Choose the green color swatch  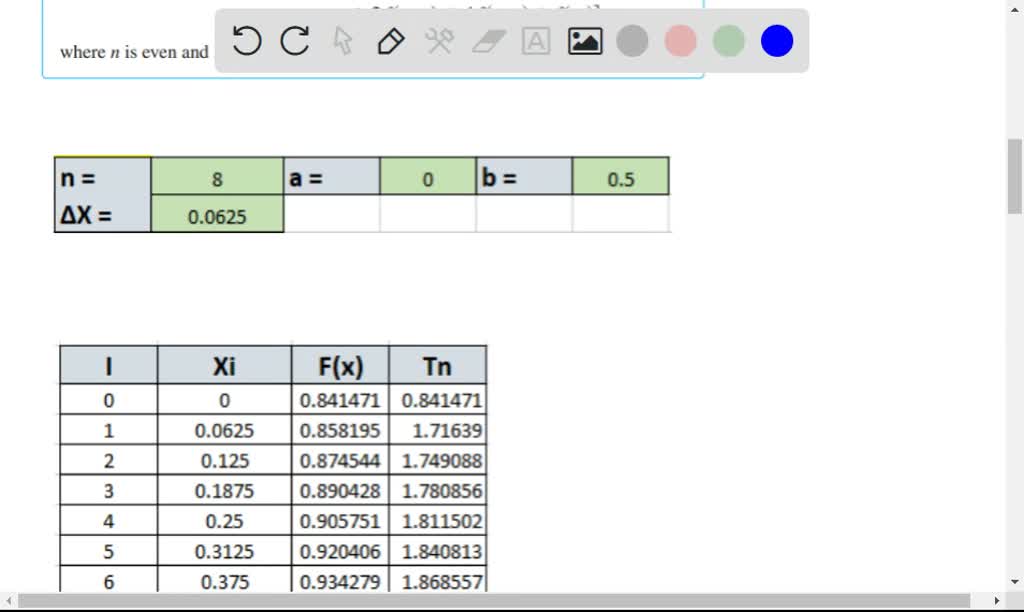728,40
